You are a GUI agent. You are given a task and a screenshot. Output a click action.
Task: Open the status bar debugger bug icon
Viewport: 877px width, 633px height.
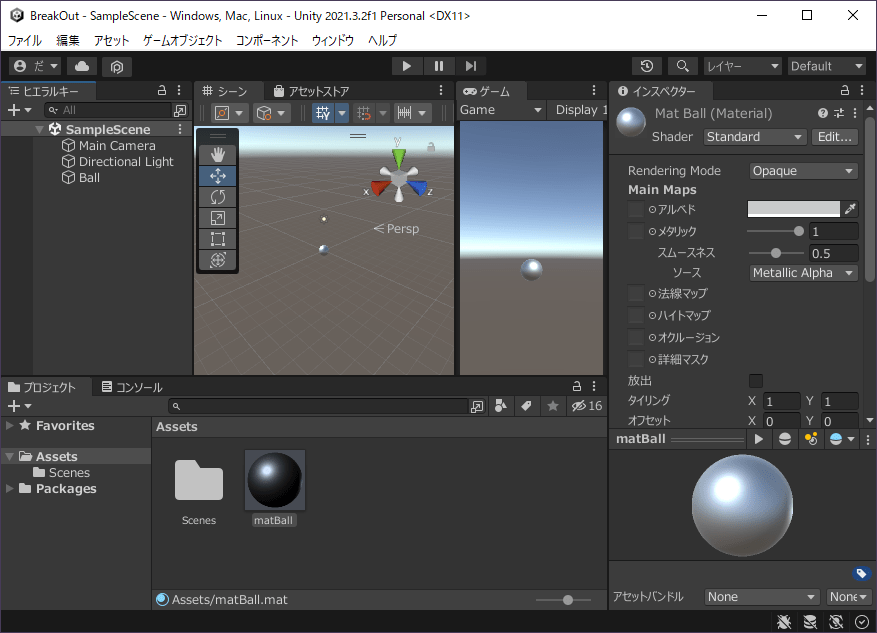pos(784,621)
